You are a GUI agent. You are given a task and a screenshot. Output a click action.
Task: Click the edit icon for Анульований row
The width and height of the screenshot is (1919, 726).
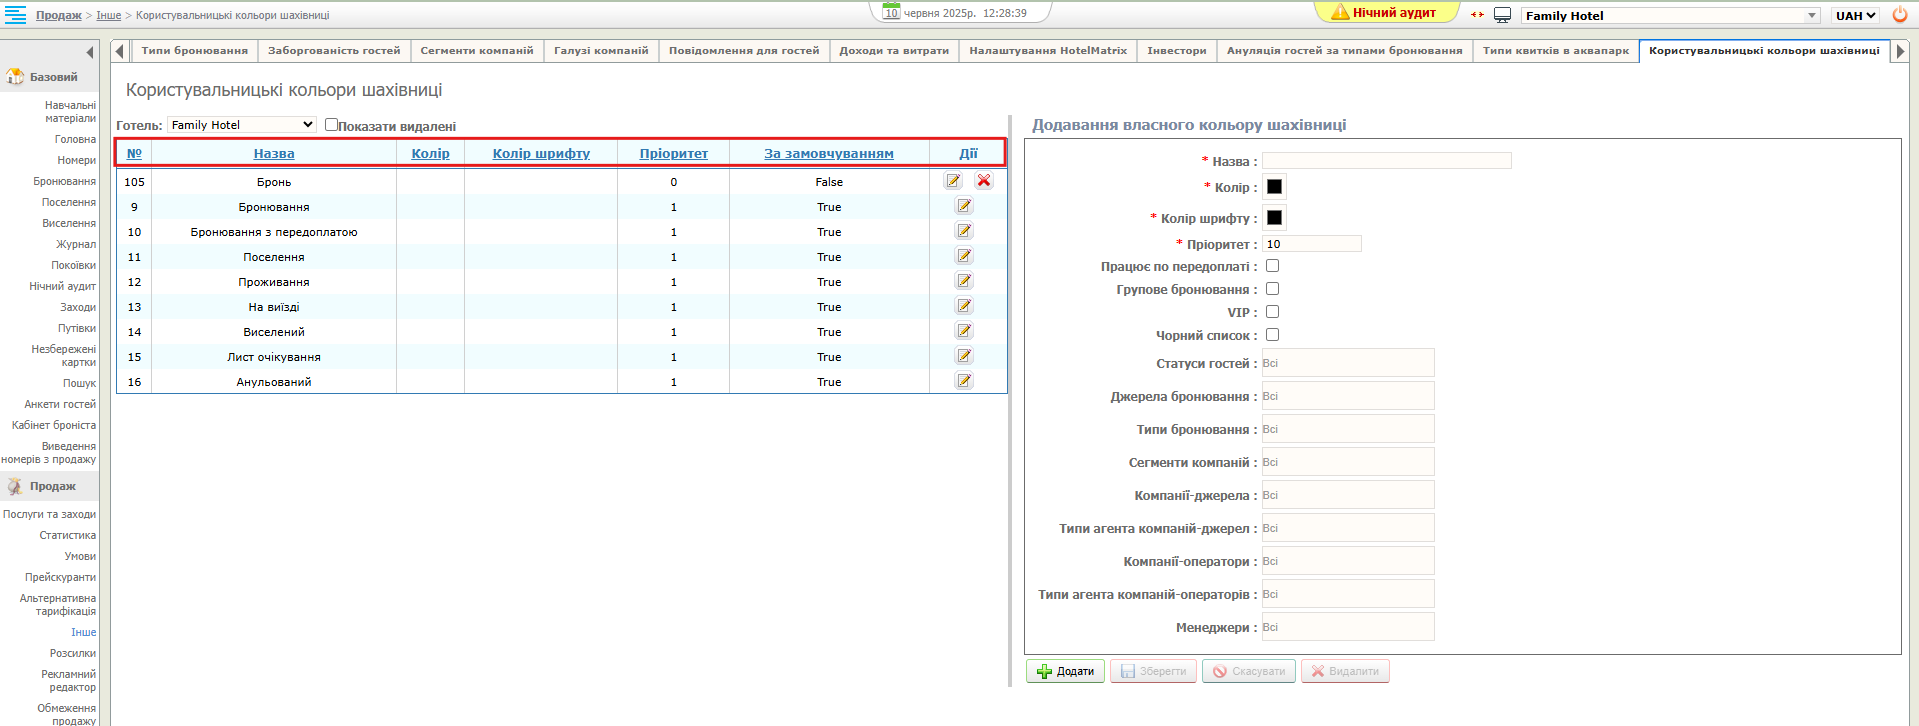(964, 381)
